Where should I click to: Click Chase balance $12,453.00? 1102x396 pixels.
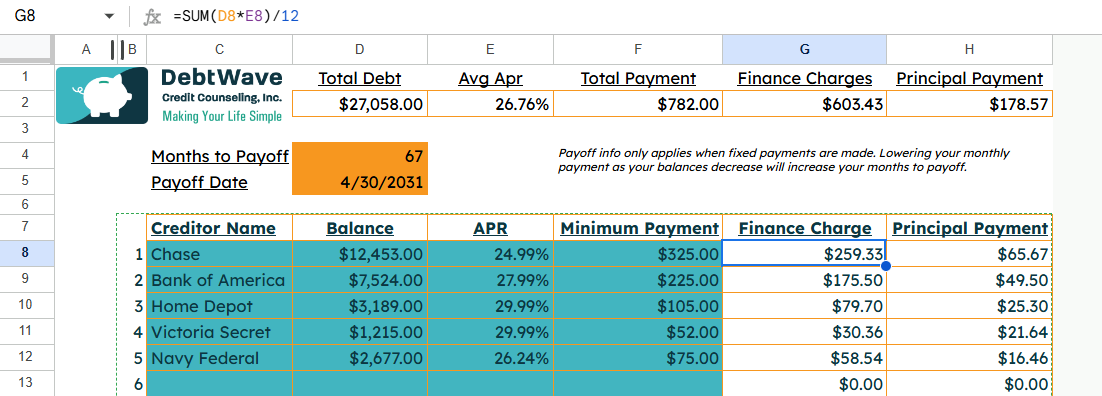359,254
